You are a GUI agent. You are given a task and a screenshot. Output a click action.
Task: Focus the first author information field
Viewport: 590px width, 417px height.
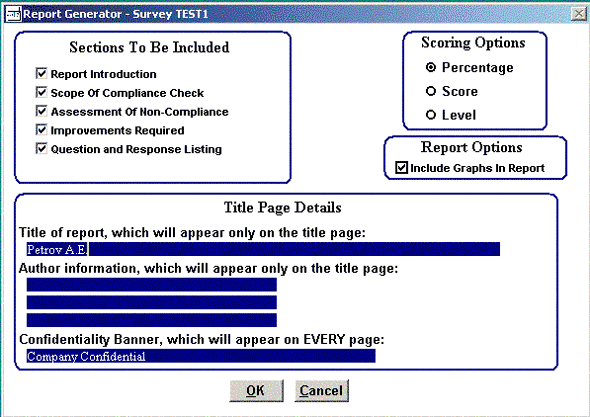(x=152, y=285)
